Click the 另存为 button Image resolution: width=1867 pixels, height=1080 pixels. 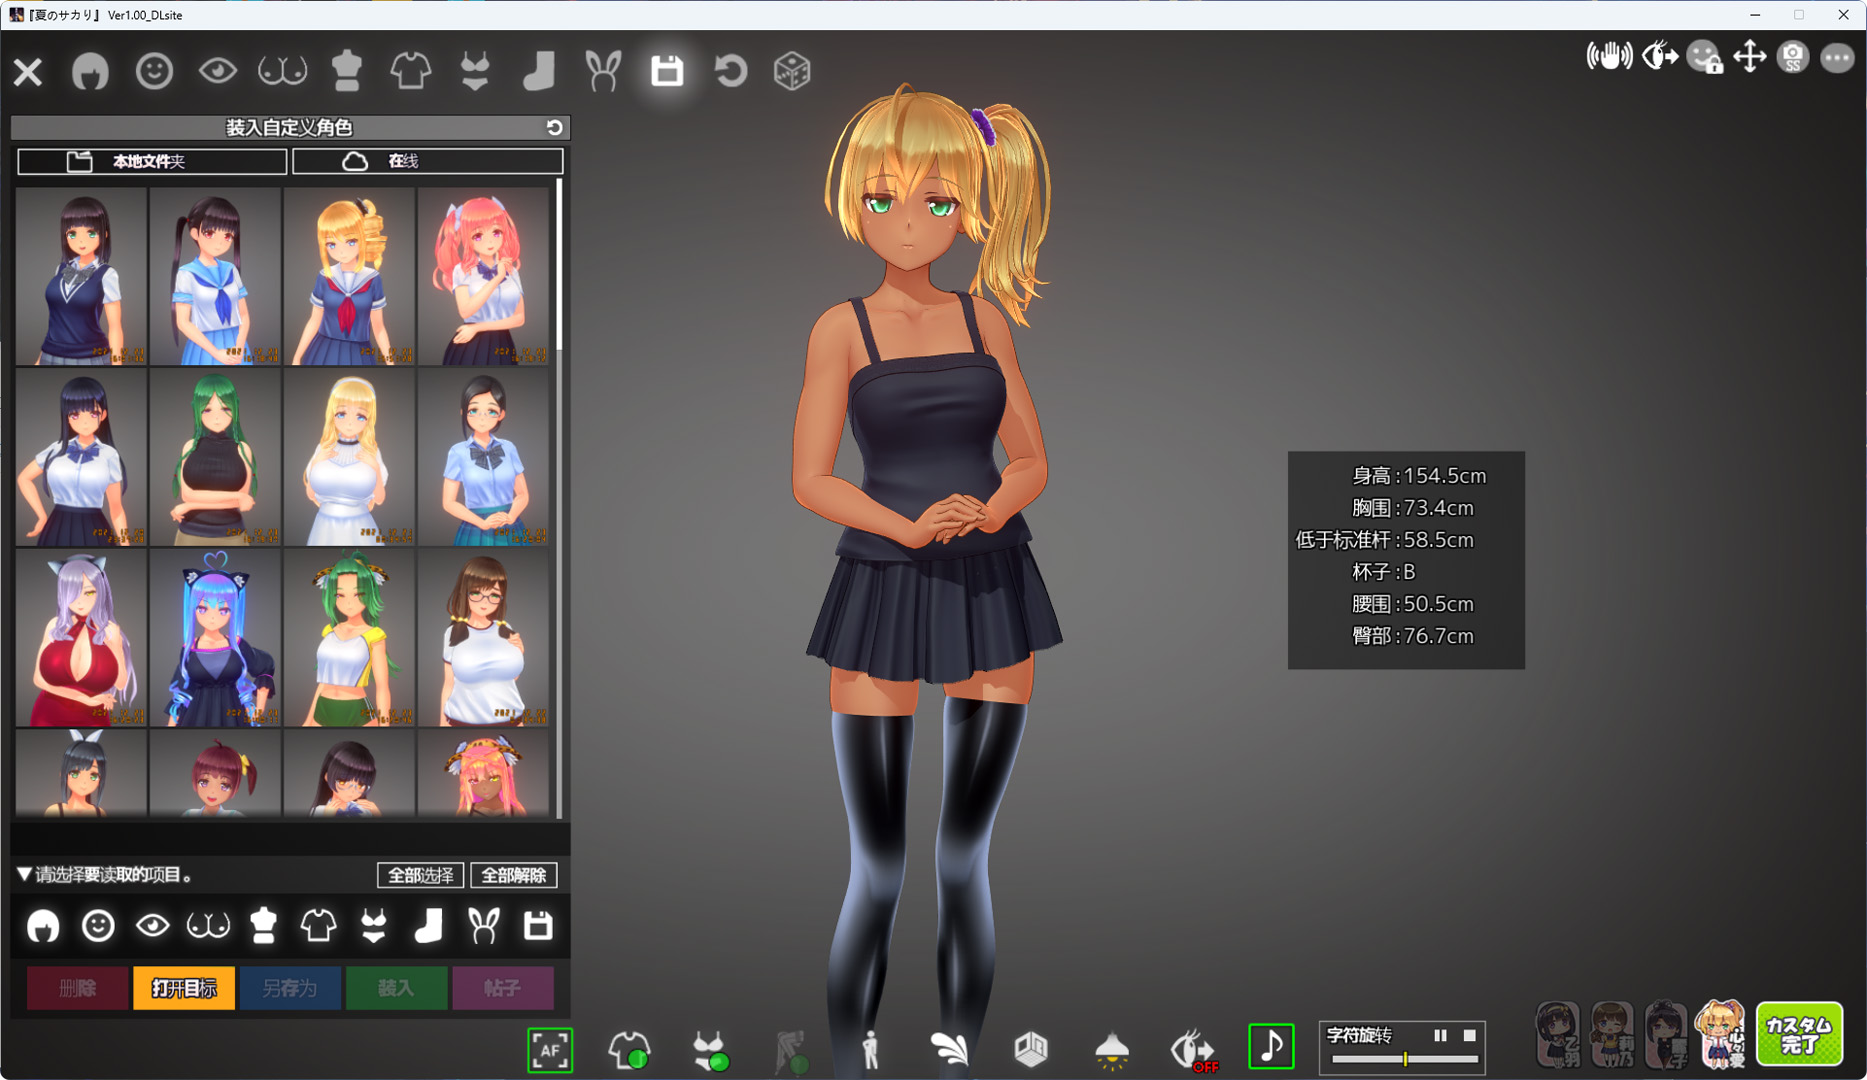tap(290, 988)
